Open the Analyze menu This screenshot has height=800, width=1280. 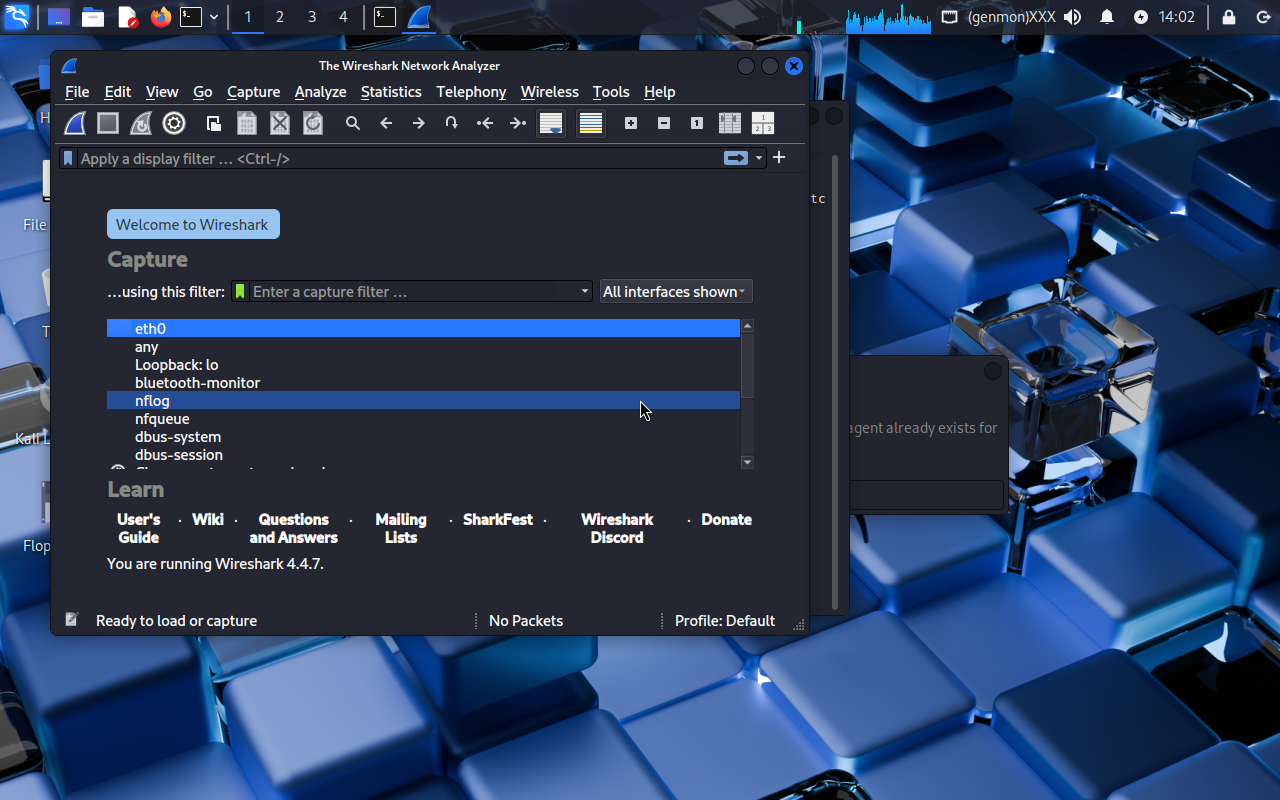(x=321, y=91)
